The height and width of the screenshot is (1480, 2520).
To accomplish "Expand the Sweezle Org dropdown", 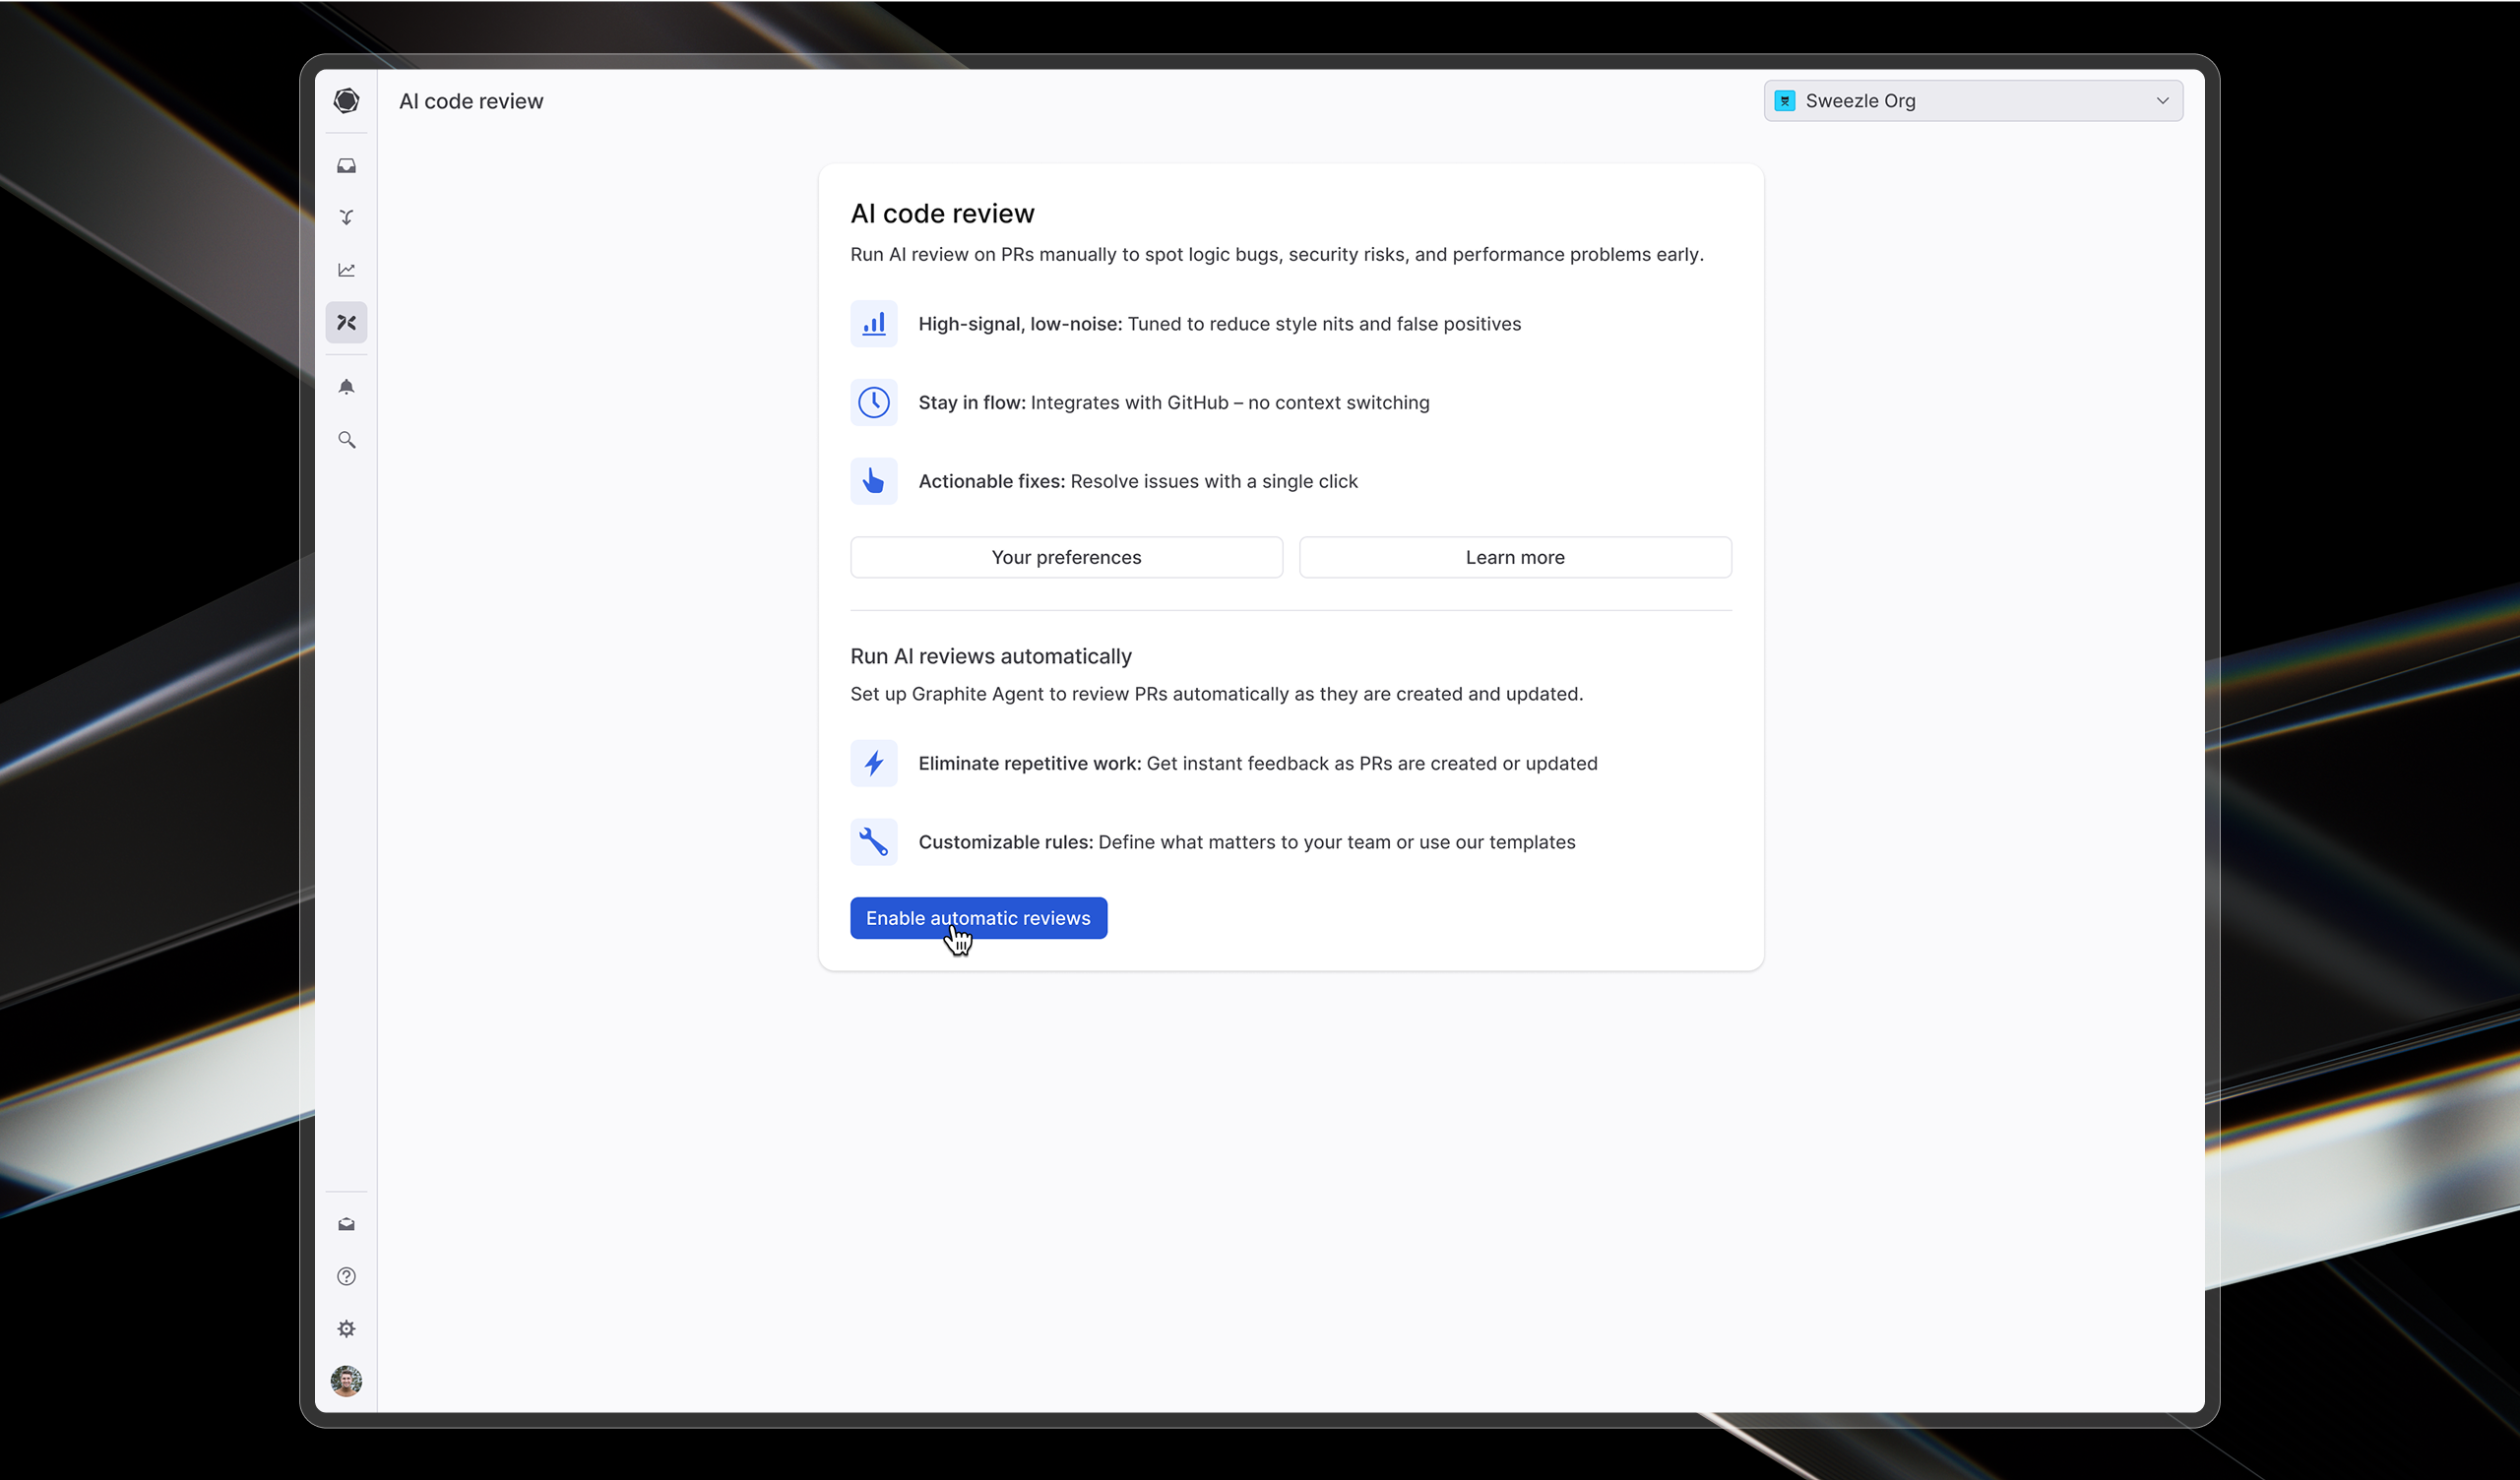I will 1972,101.
